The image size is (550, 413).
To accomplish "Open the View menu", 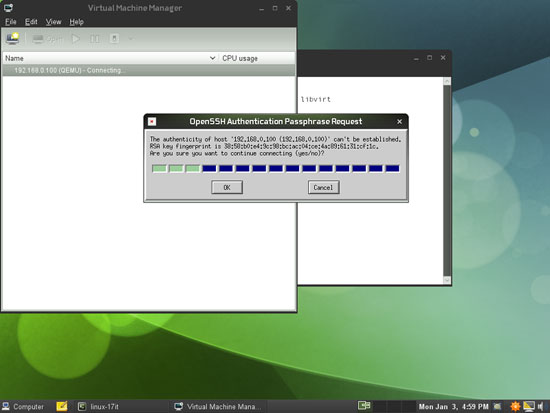I will [53, 22].
